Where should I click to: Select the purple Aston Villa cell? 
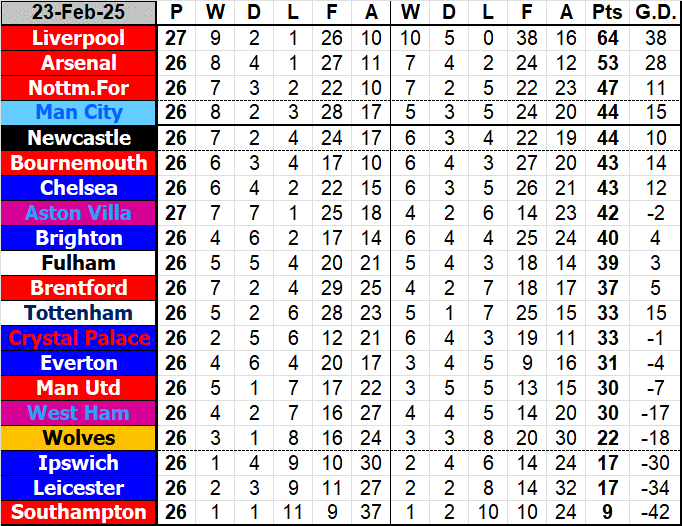79,213
